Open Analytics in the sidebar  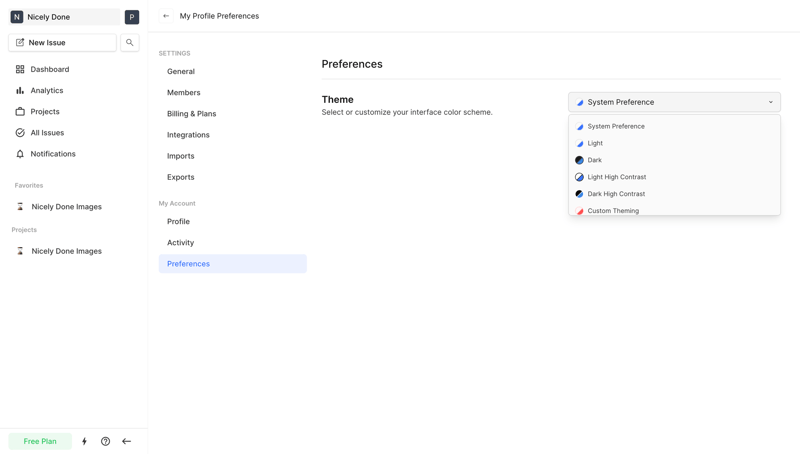pos(46,90)
